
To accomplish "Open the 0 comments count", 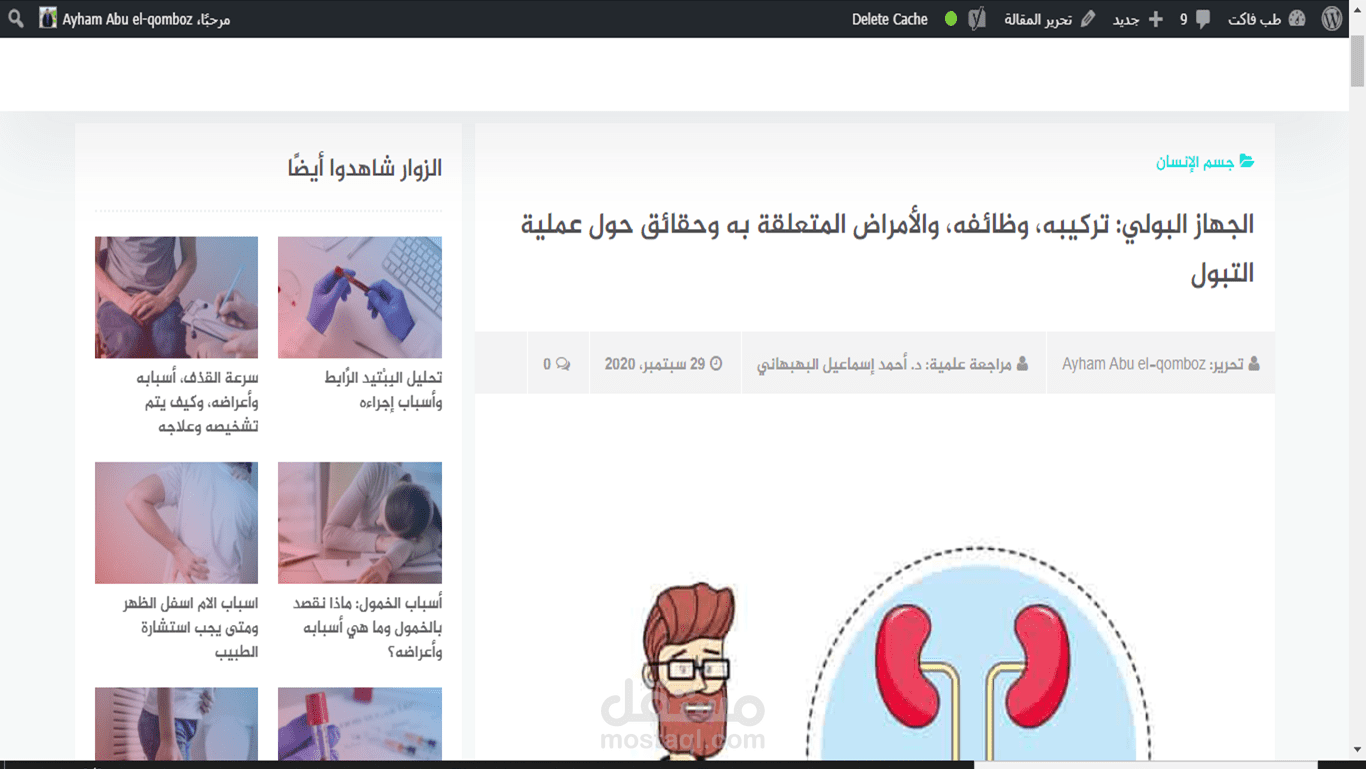I will [x=547, y=364].
